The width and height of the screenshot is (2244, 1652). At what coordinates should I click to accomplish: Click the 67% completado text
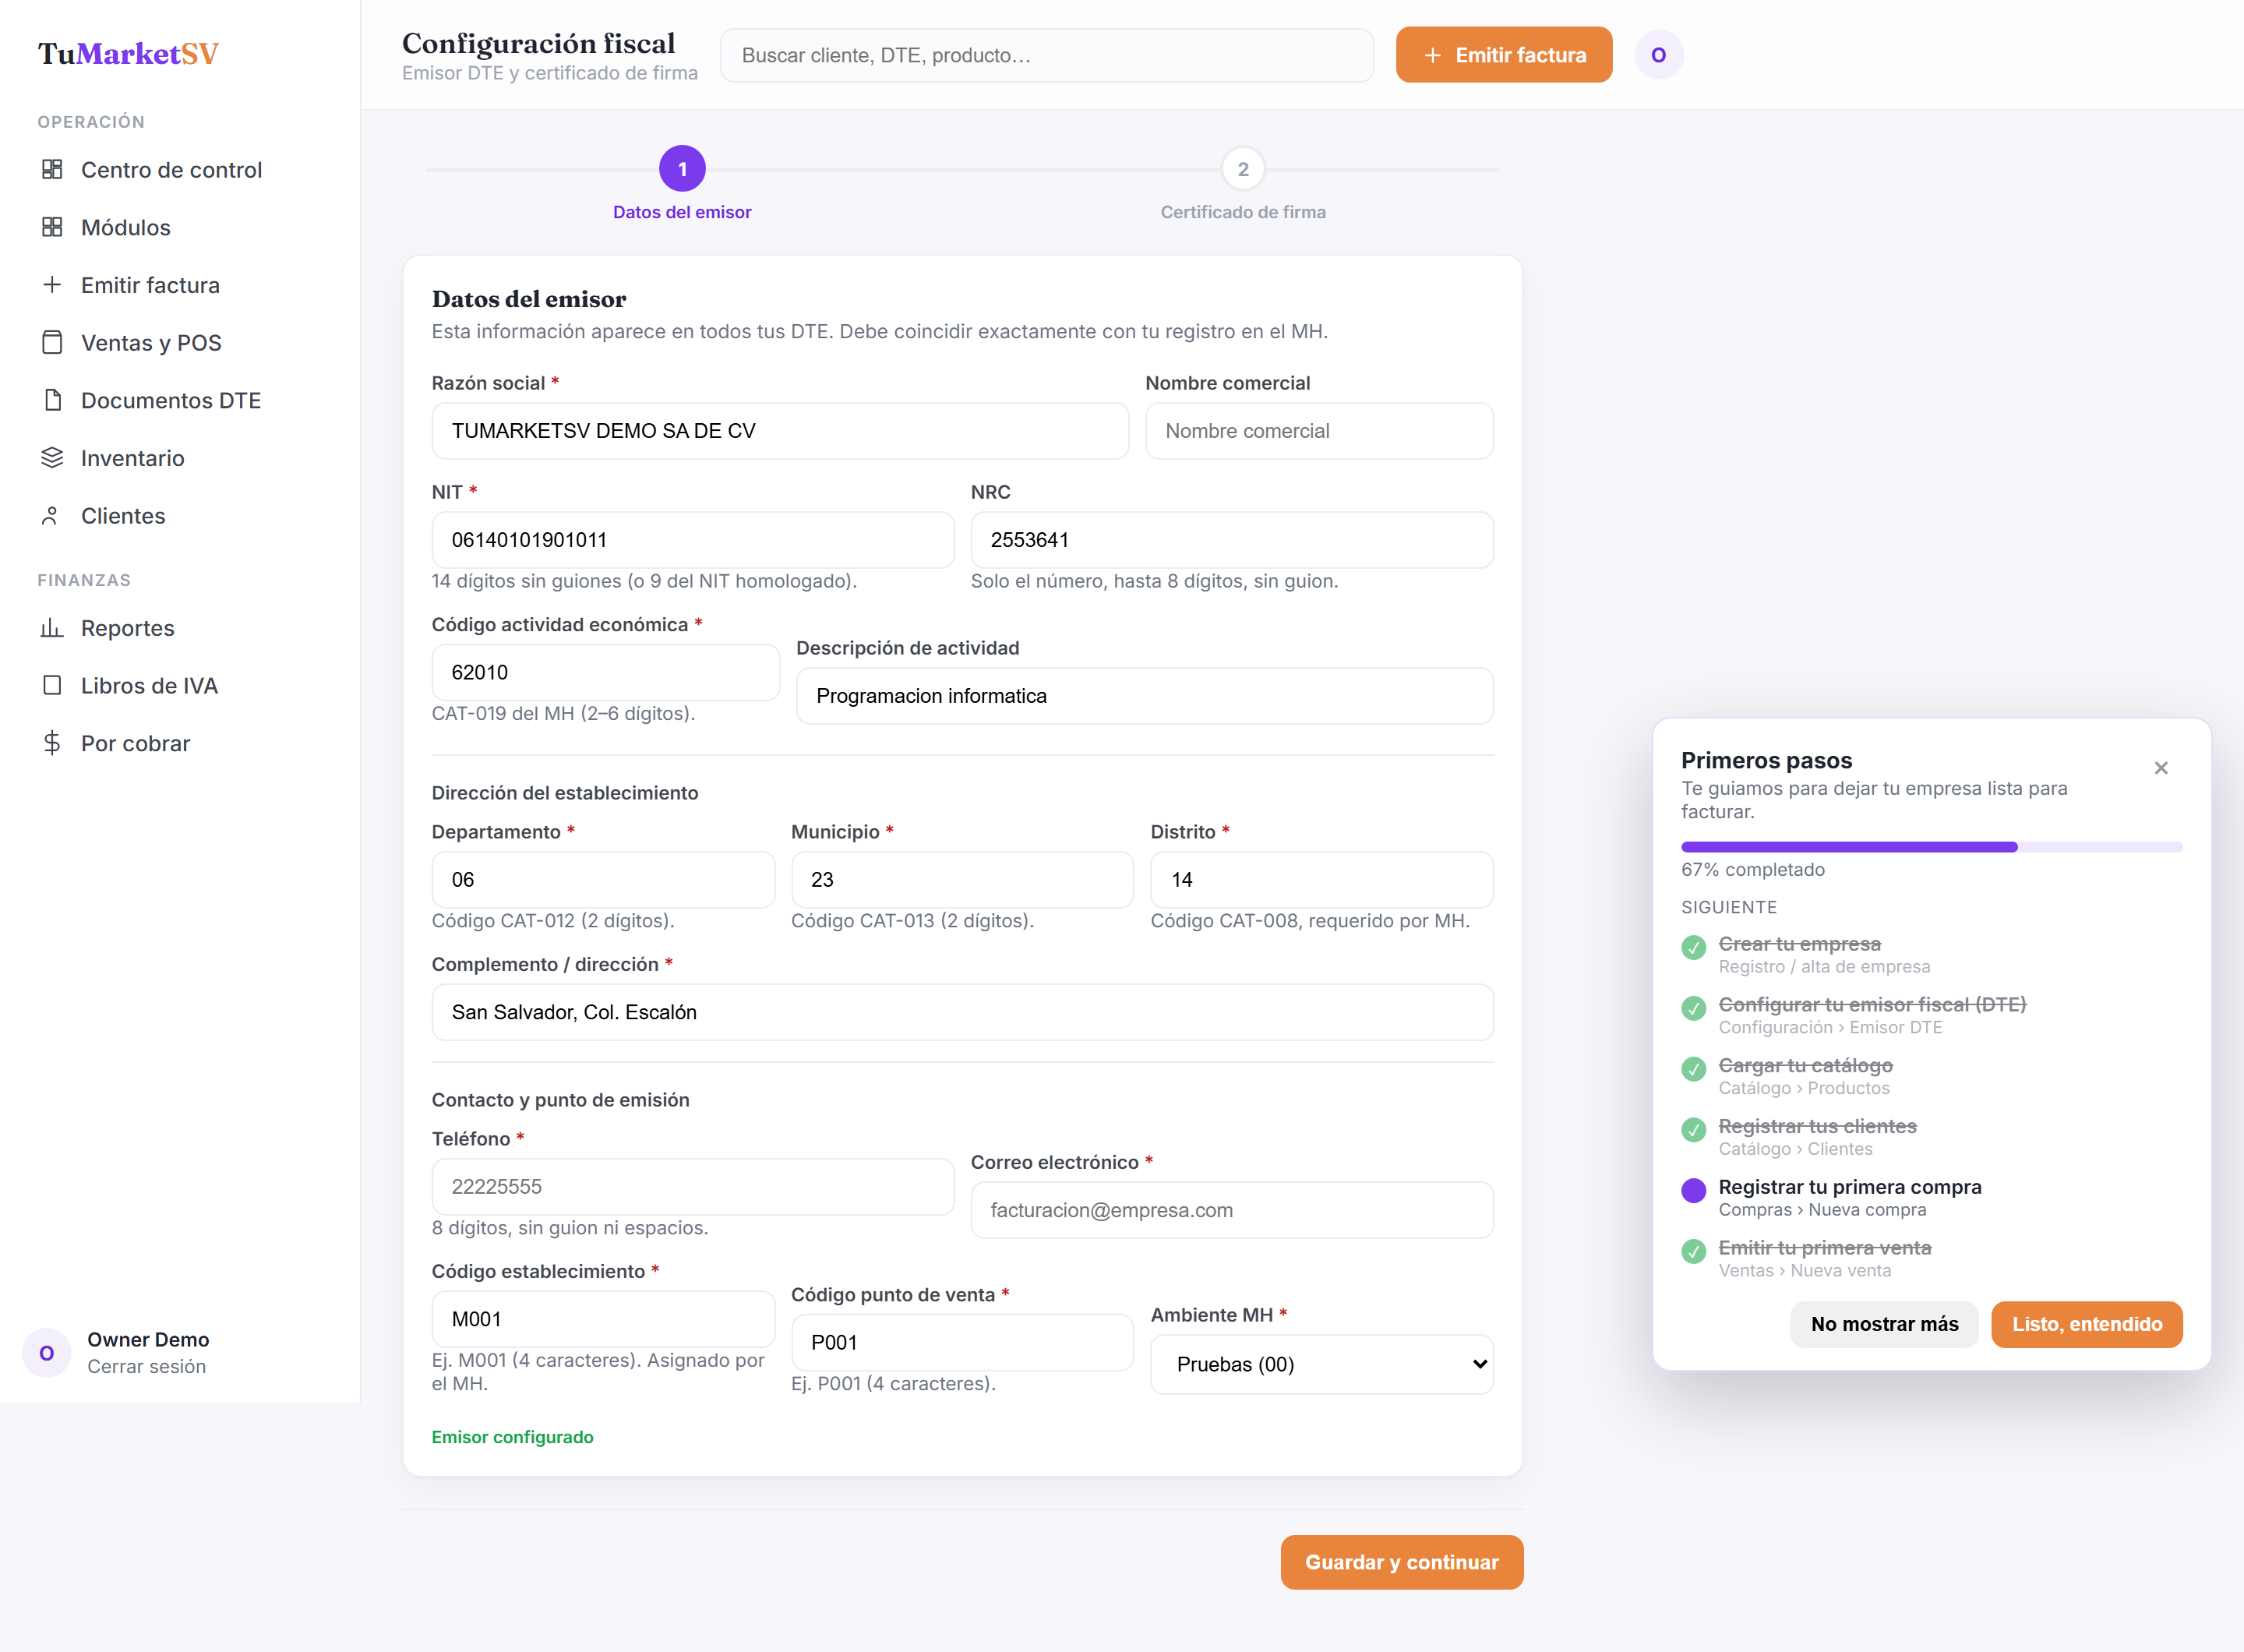click(1753, 870)
